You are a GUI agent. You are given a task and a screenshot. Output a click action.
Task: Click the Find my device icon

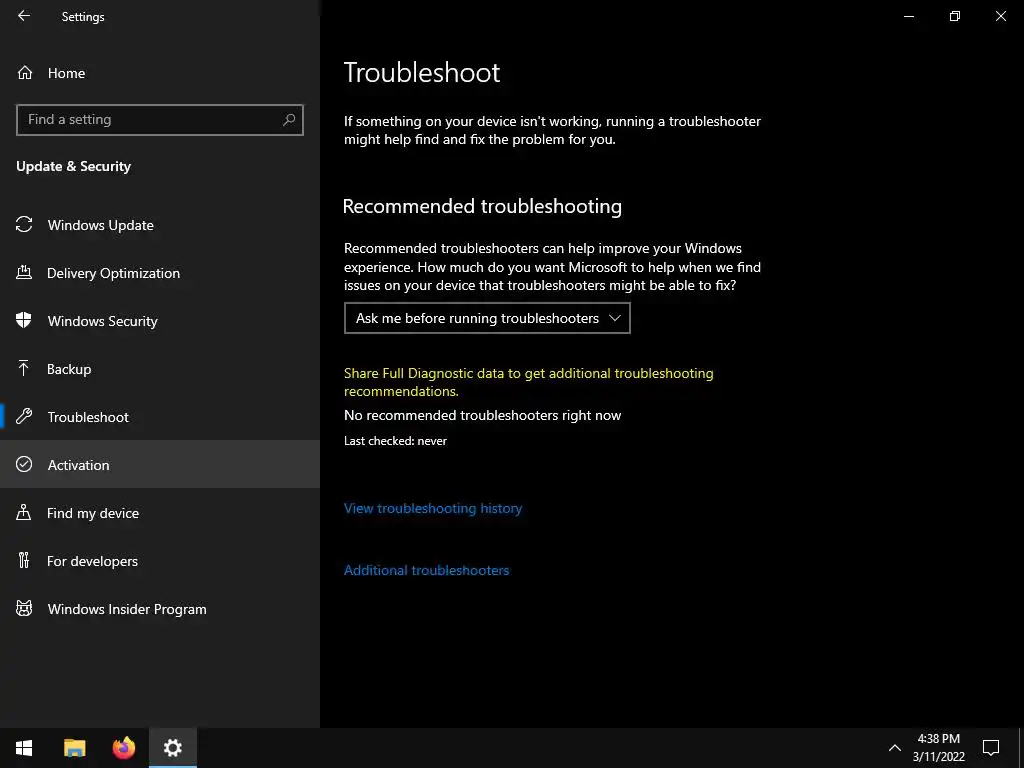click(24, 513)
